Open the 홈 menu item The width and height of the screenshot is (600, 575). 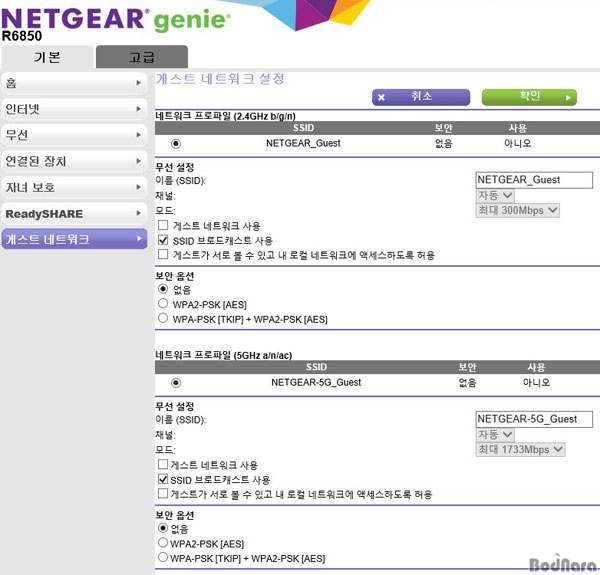(74, 83)
